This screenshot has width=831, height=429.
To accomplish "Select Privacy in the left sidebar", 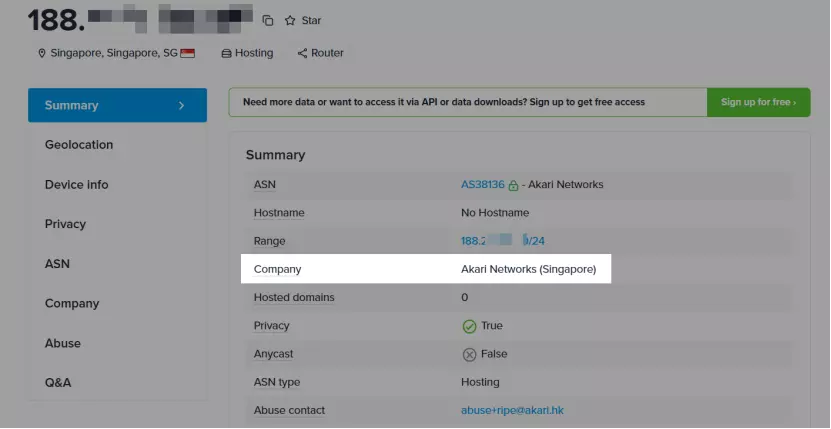I will [x=65, y=224].
